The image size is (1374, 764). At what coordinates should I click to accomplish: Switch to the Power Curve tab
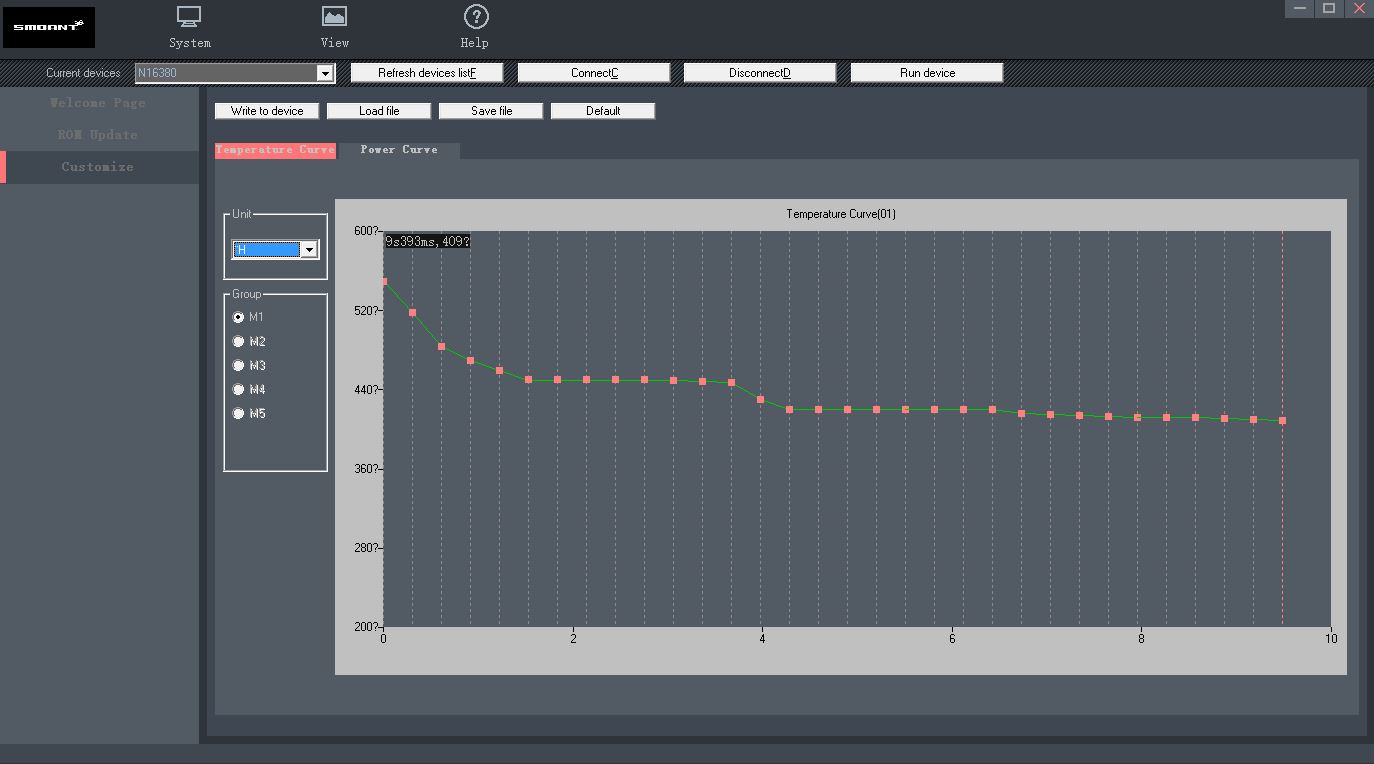(x=399, y=150)
